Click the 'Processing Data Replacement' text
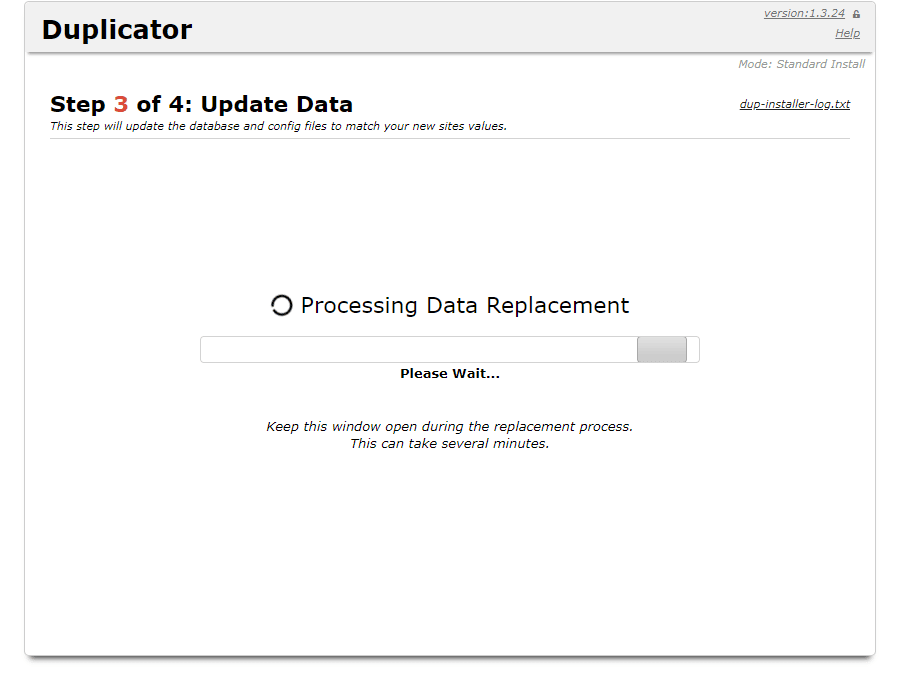901x675 pixels. pyautogui.click(x=465, y=306)
